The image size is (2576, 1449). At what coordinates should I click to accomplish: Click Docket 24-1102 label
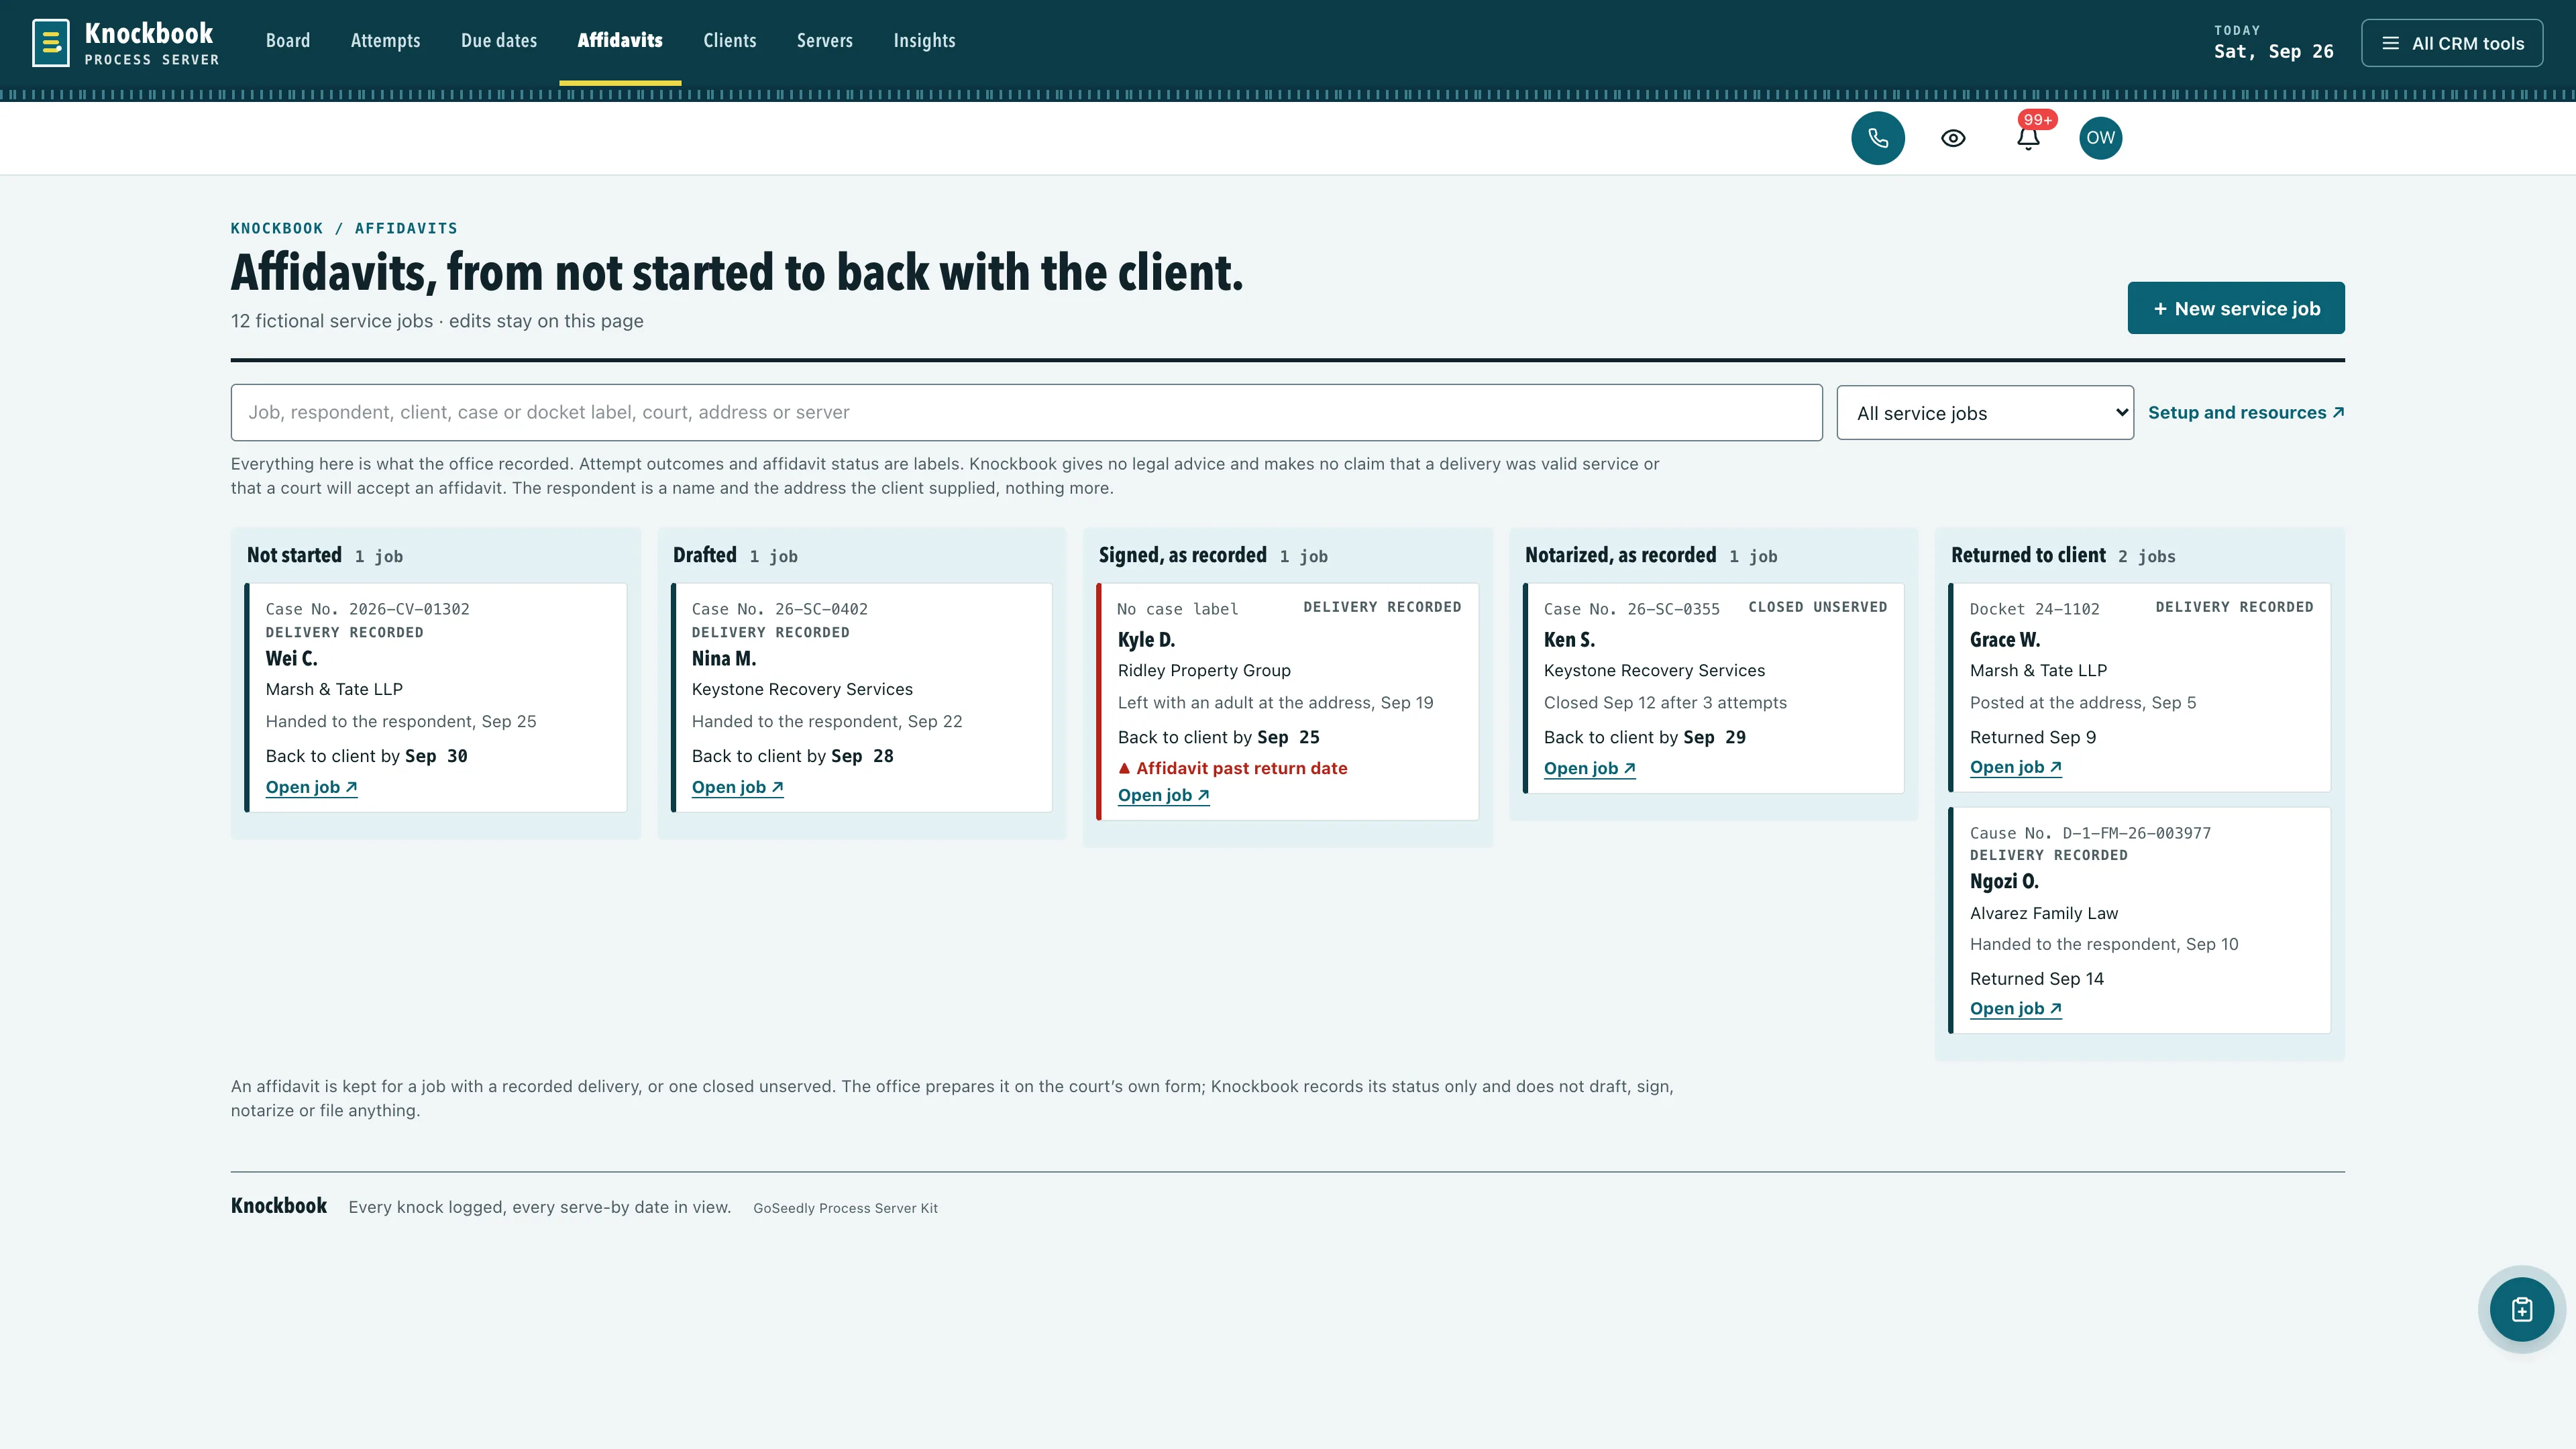(2035, 609)
